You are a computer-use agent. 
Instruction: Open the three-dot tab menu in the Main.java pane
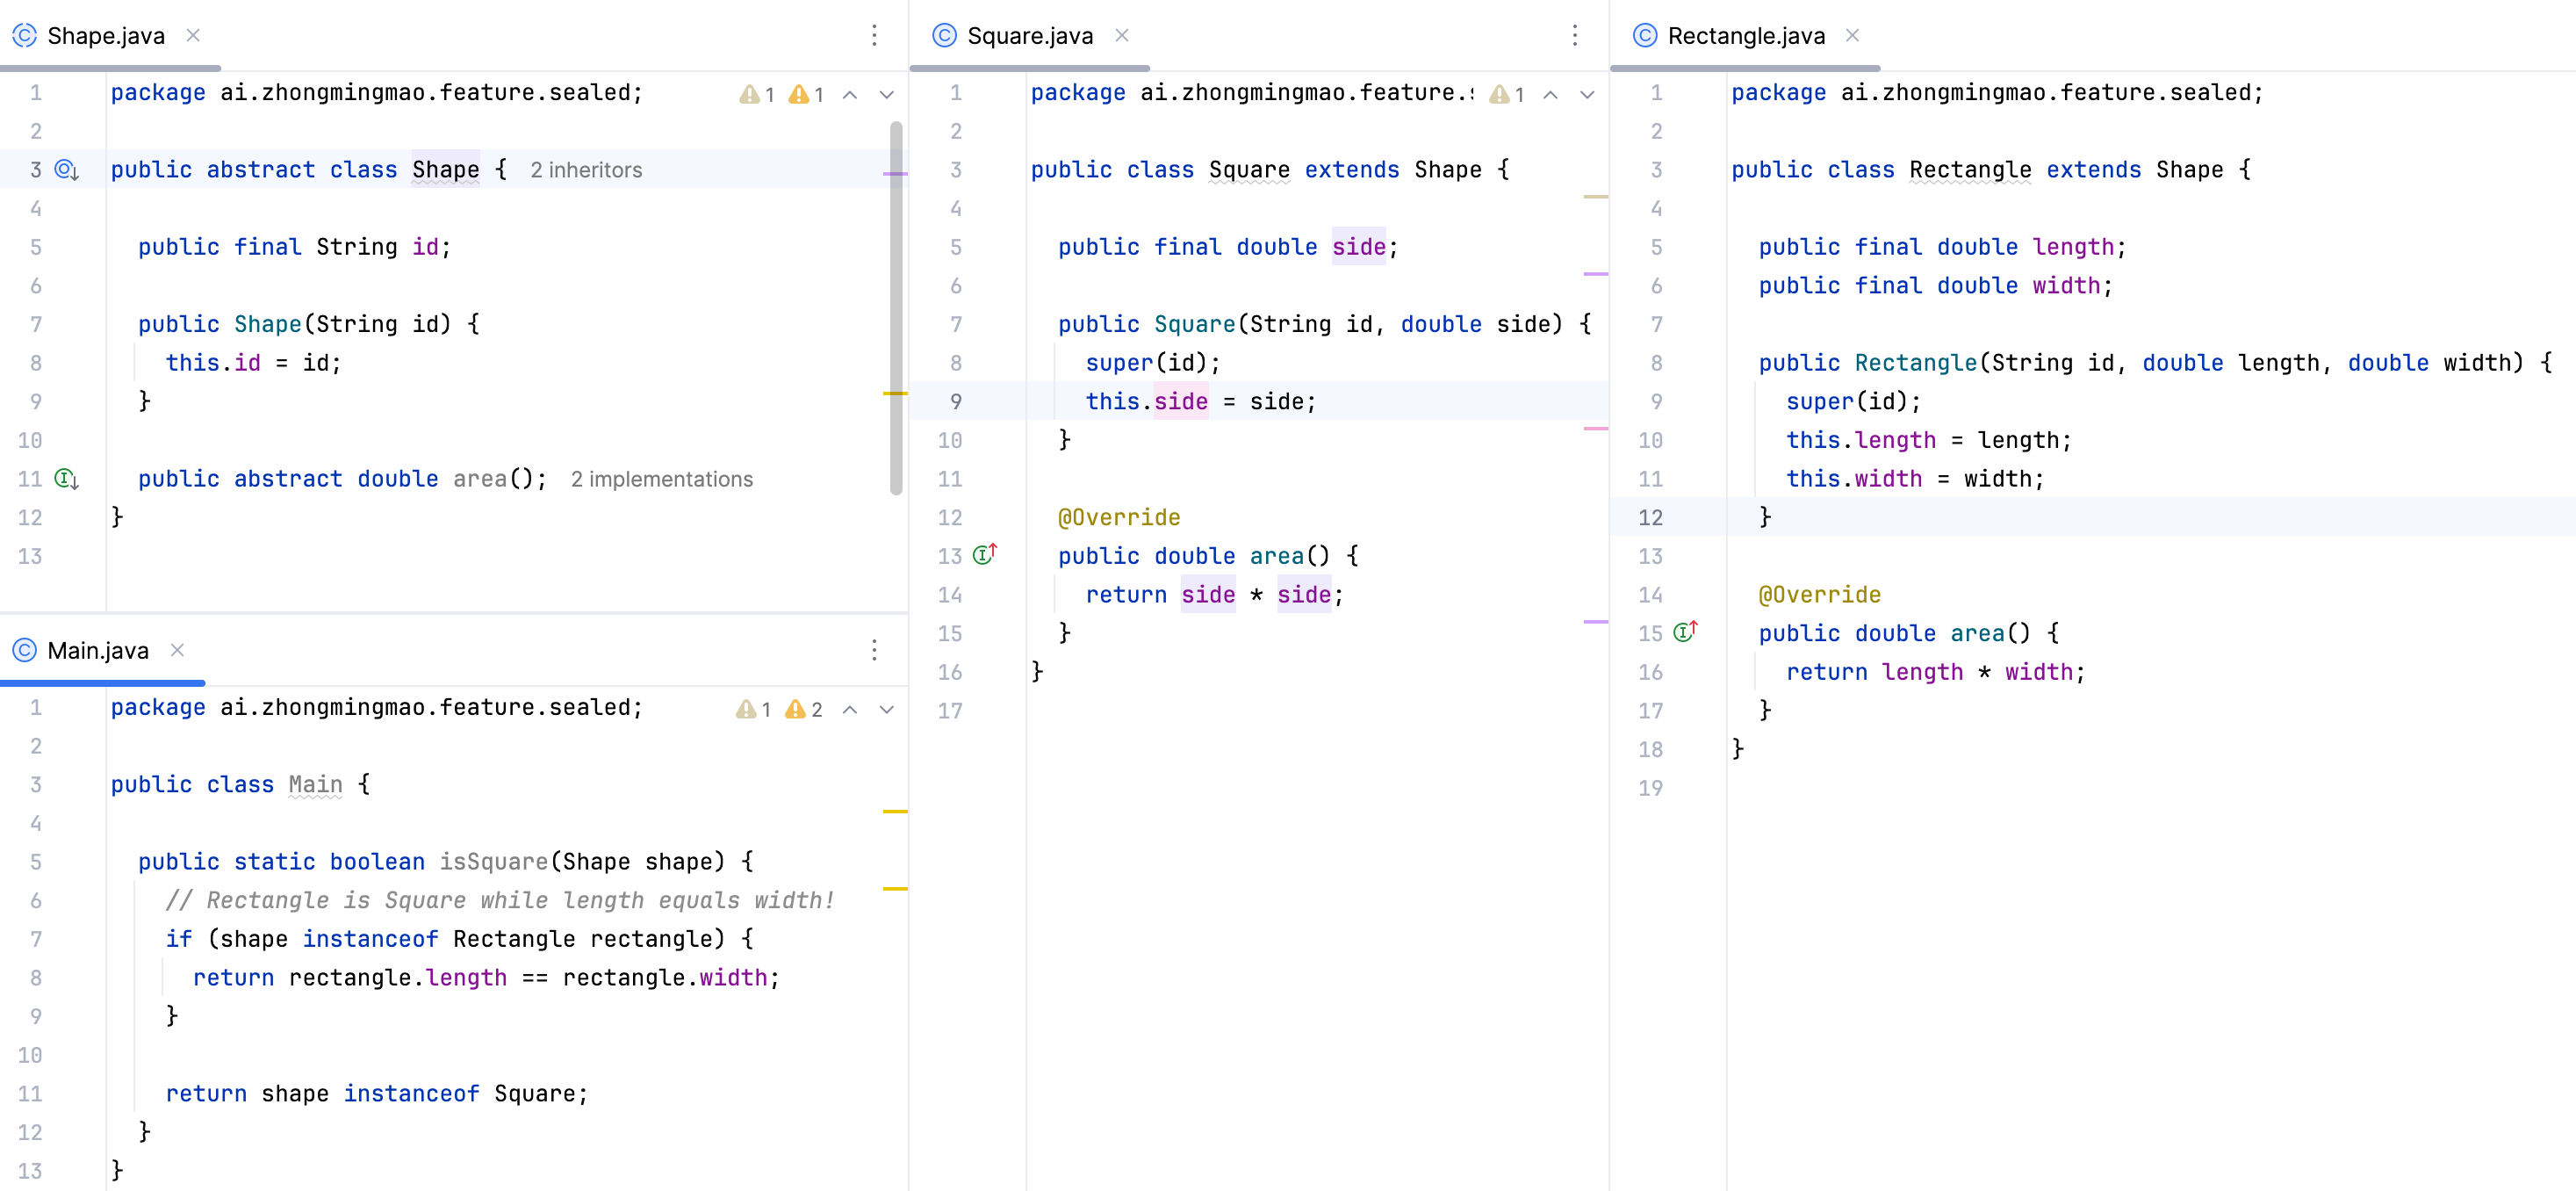point(874,651)
